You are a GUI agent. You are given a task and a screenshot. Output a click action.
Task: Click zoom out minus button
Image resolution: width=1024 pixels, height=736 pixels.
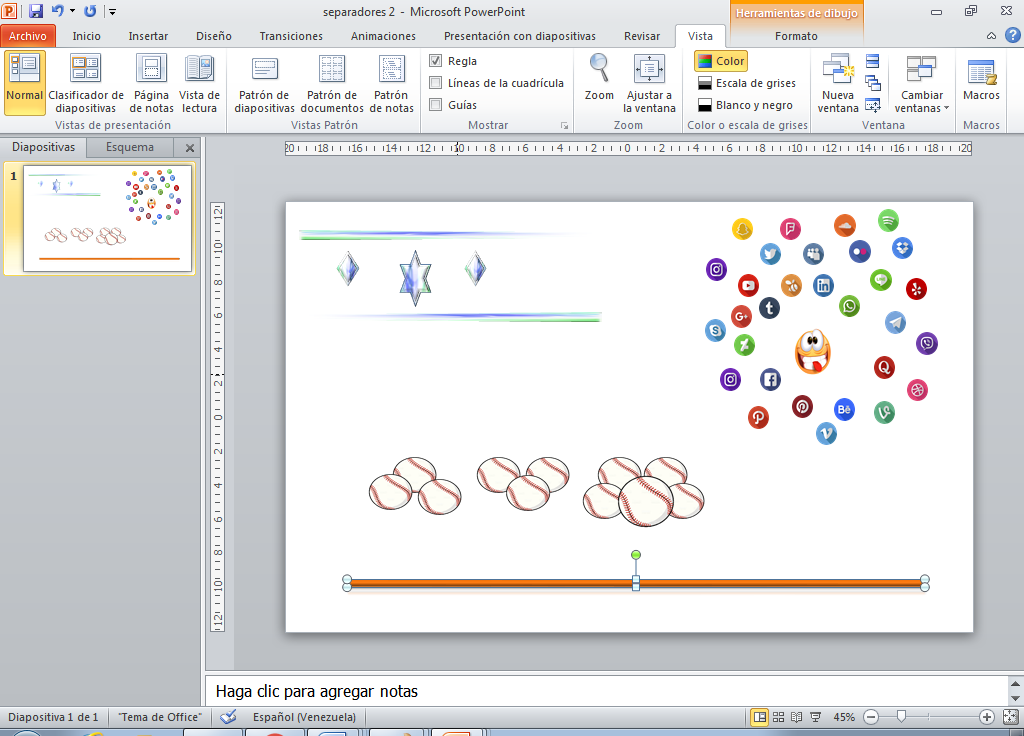click(x=871, y=717)
